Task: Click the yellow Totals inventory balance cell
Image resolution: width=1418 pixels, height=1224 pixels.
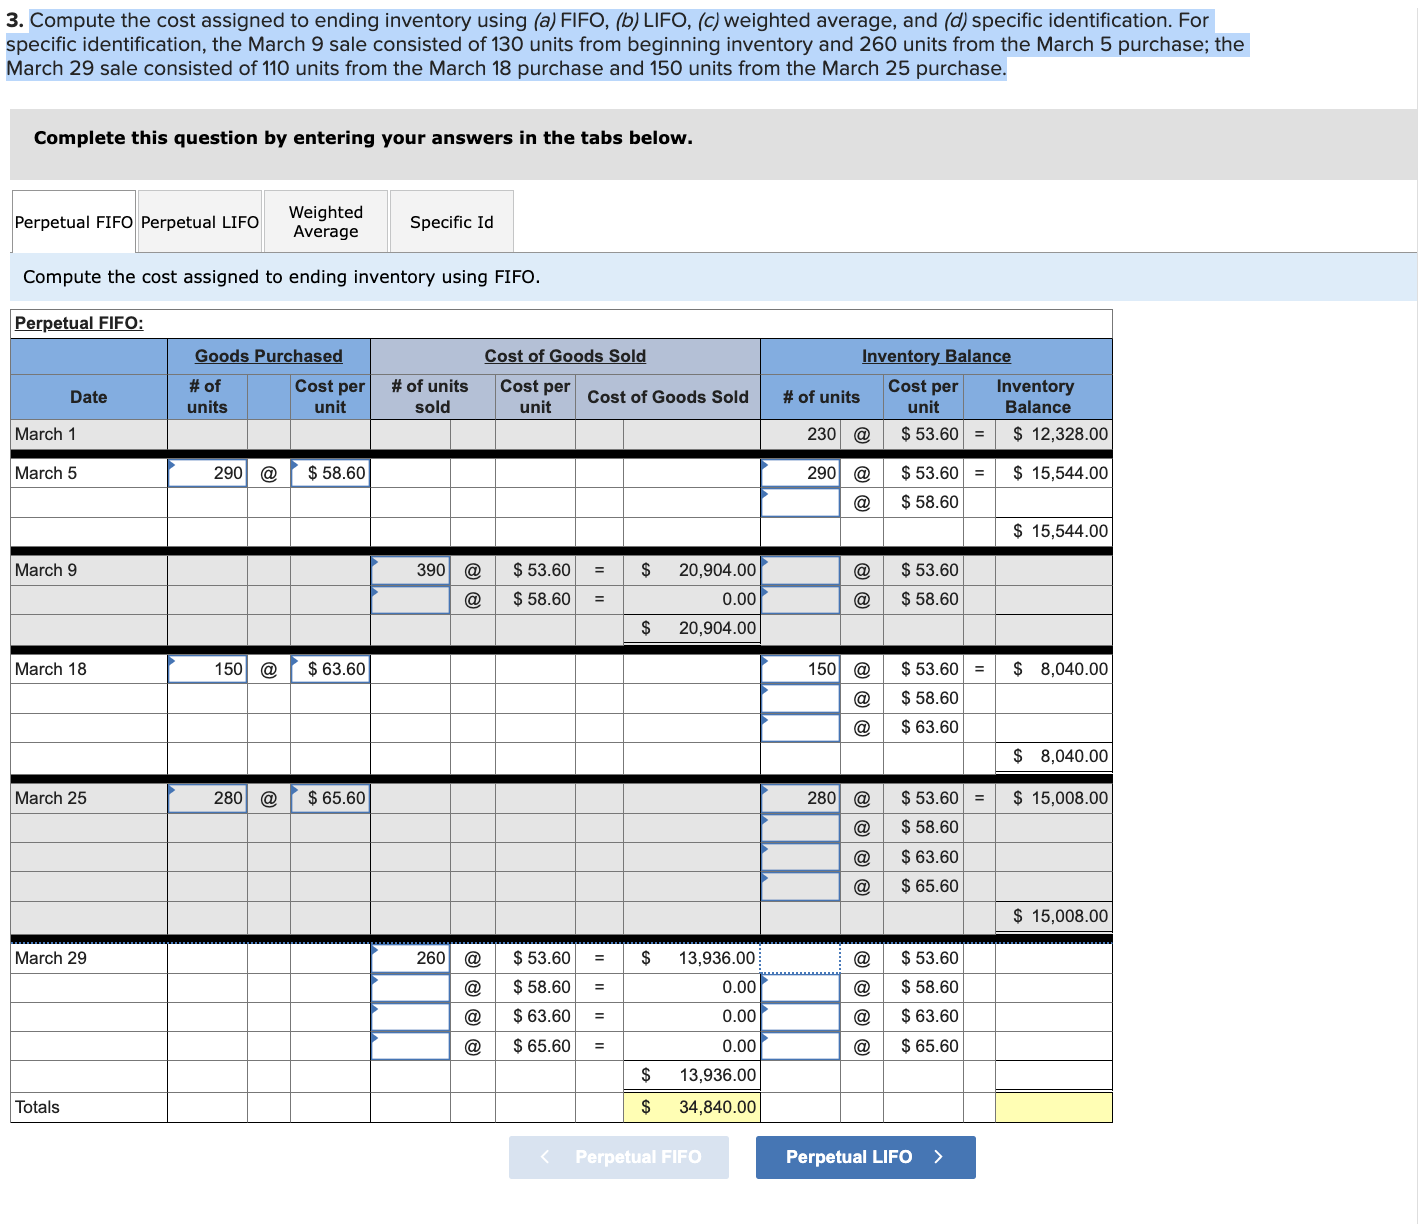Action: [x=1052, y=1107]
